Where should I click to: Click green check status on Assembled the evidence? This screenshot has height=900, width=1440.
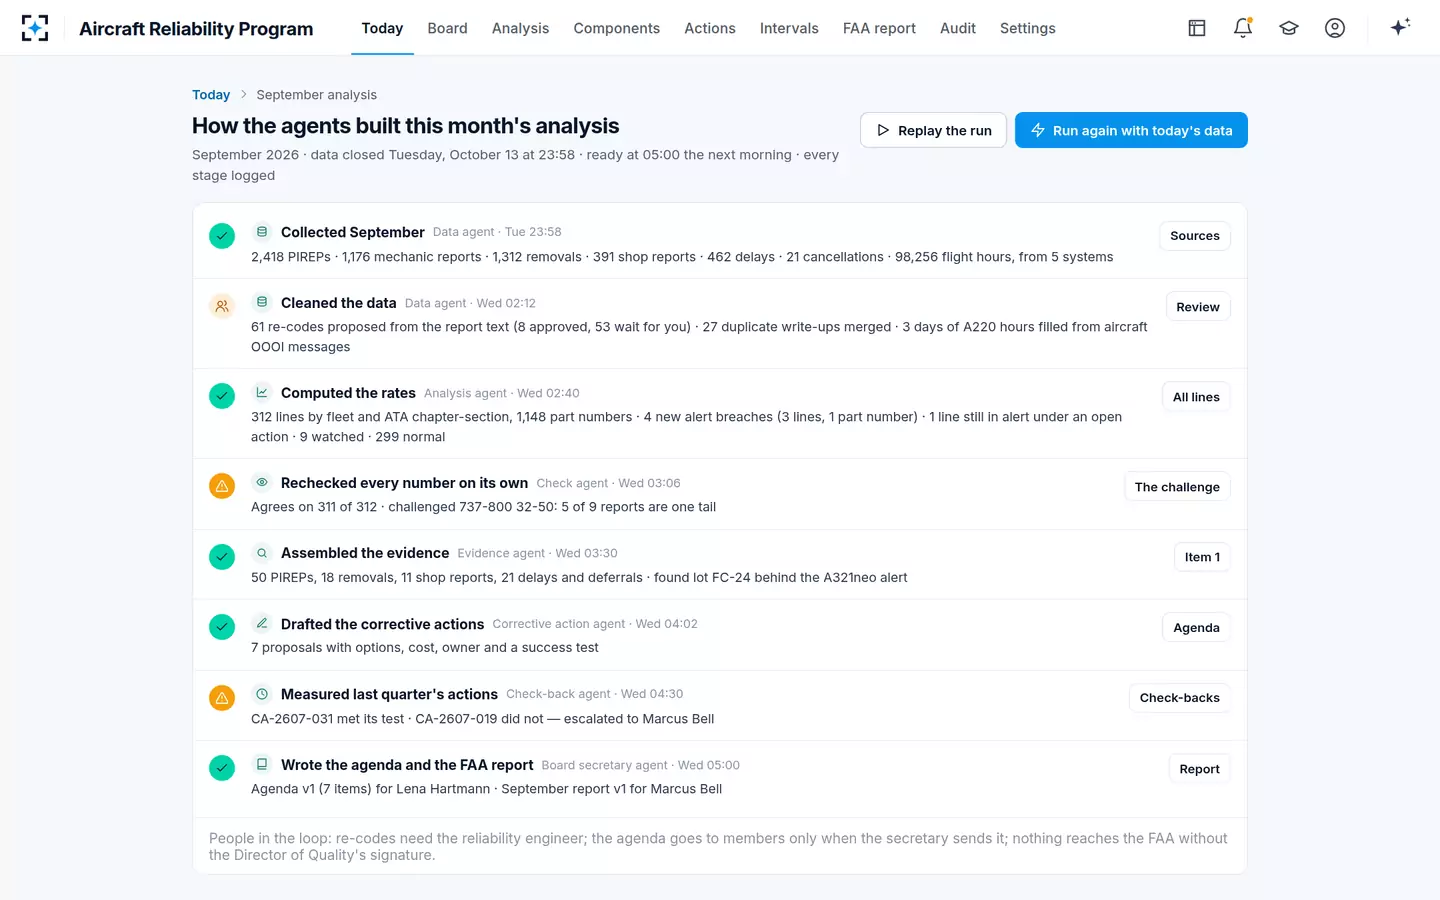pos(222,557)
